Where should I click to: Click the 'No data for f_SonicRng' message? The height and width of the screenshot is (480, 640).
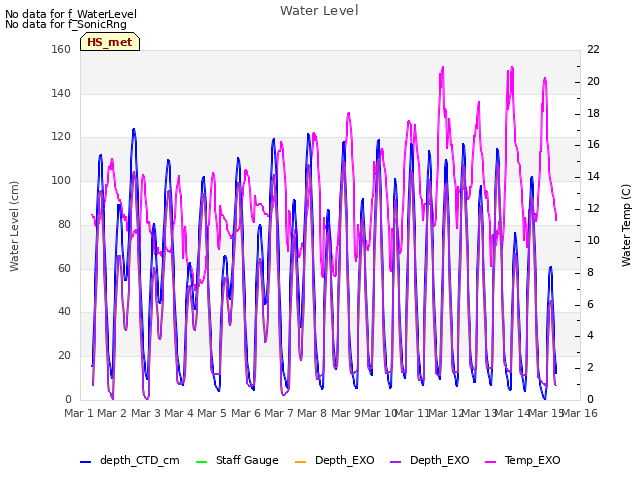[x=66, y=24]
